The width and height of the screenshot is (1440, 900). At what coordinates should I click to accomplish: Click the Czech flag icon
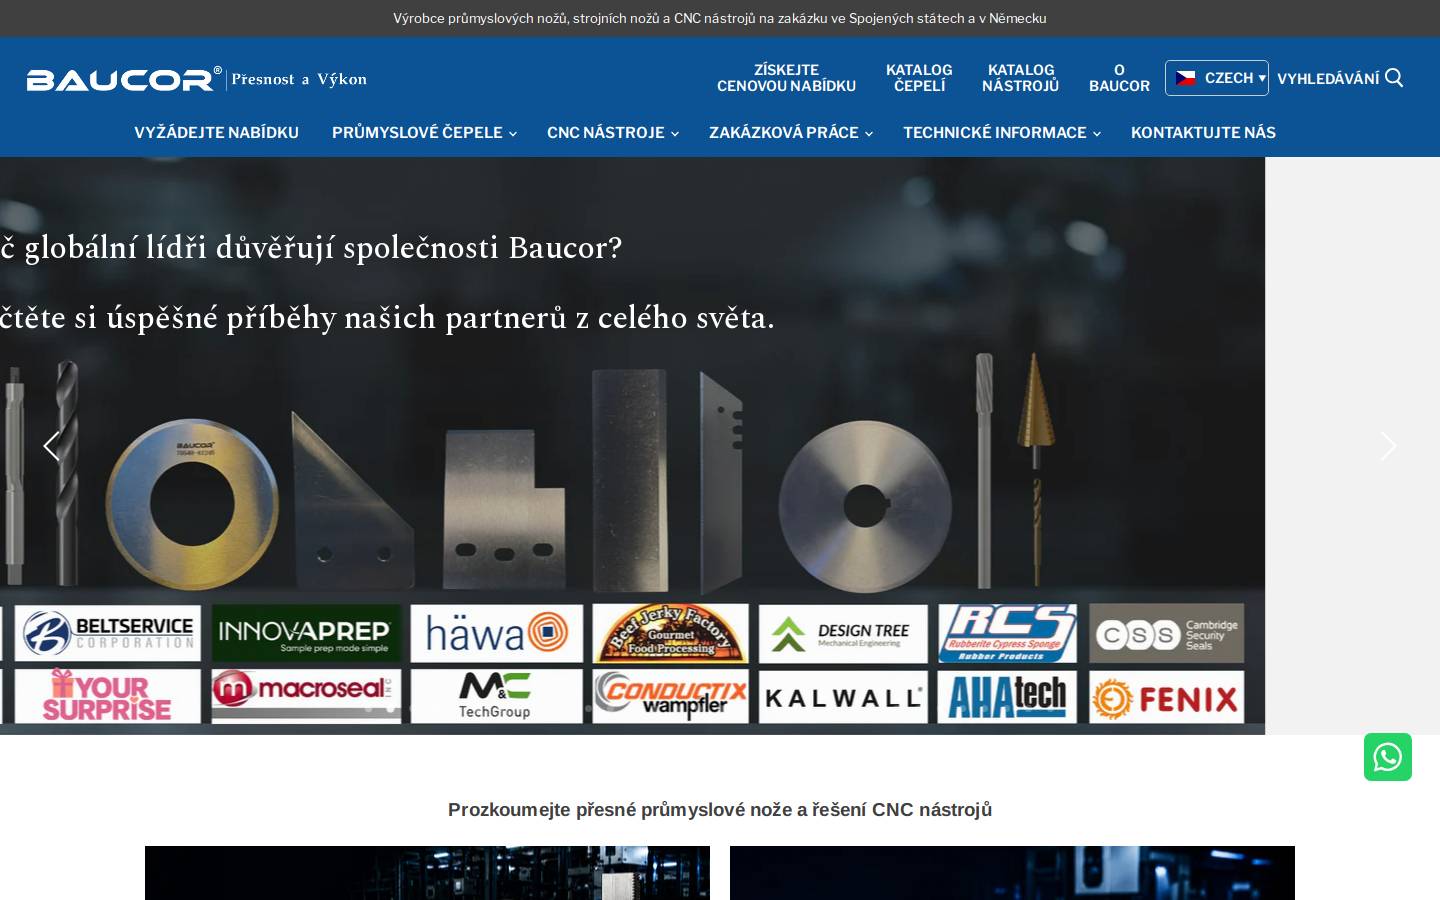[1186, 78]
